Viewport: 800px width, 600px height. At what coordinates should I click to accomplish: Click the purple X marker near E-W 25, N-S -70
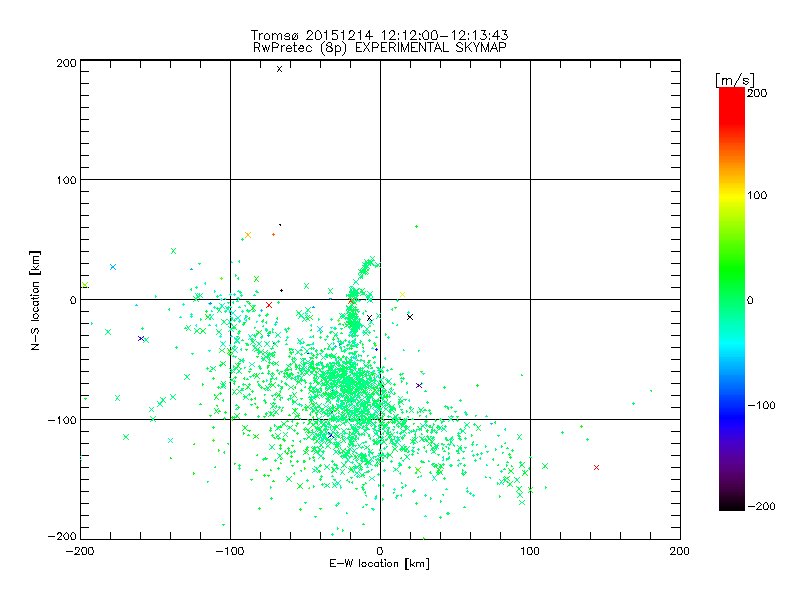[x=419, y=385]
